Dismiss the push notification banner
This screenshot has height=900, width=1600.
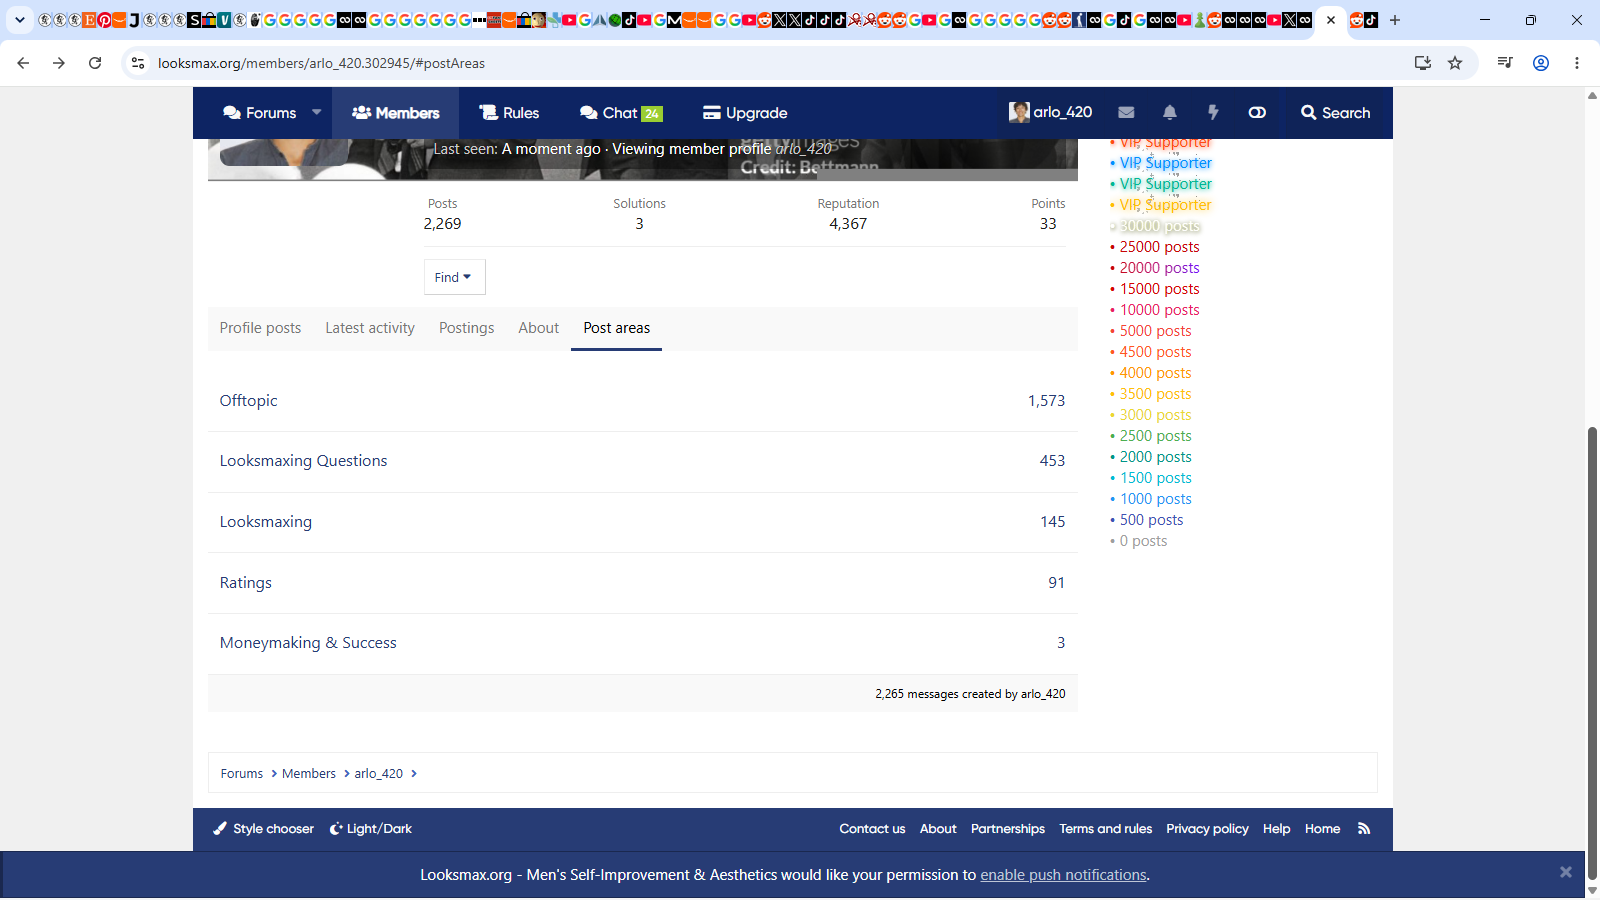[1566, 872]
